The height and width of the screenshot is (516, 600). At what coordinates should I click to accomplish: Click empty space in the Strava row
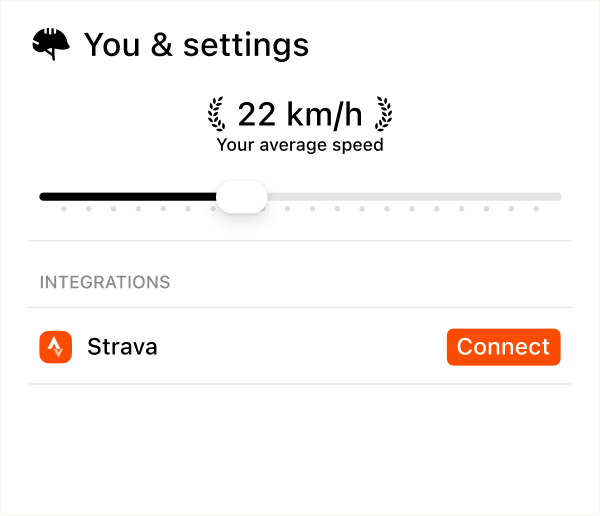pos(300,347)
